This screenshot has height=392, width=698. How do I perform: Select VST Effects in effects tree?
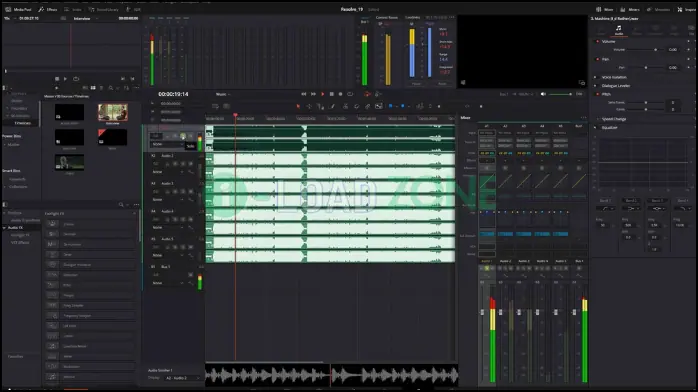click(x=20, y=242)
